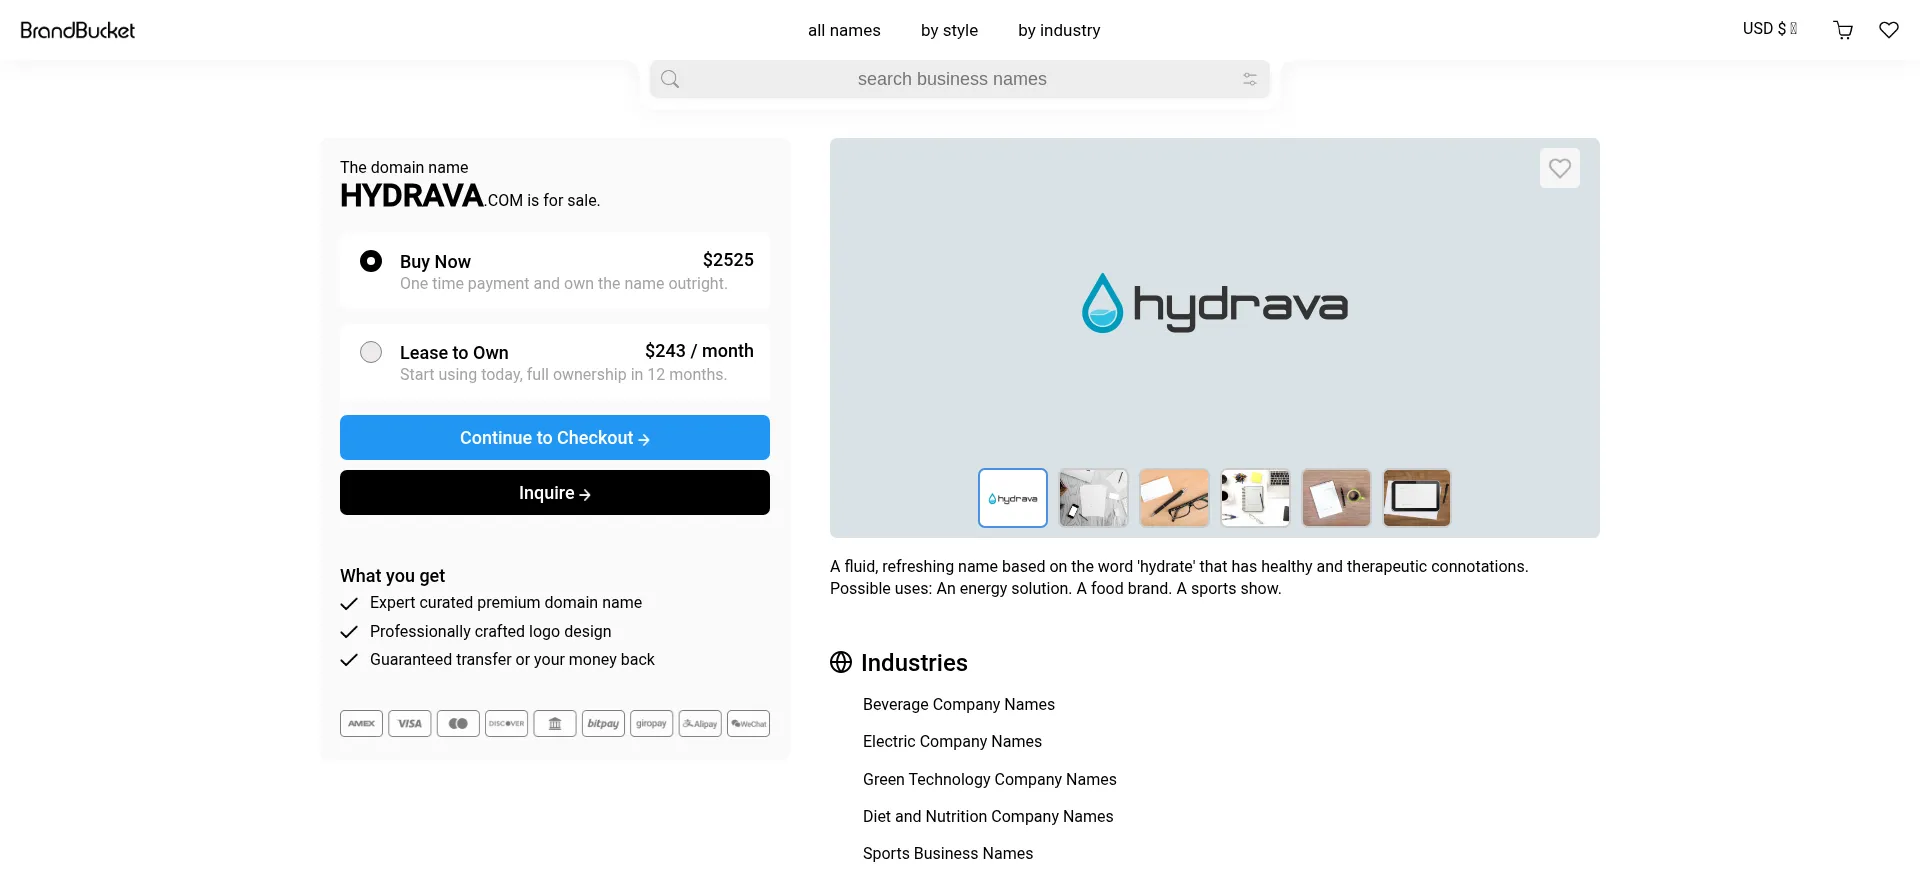
Task: Select the glasses and card mockup thumbnail
Action: 1174,498
